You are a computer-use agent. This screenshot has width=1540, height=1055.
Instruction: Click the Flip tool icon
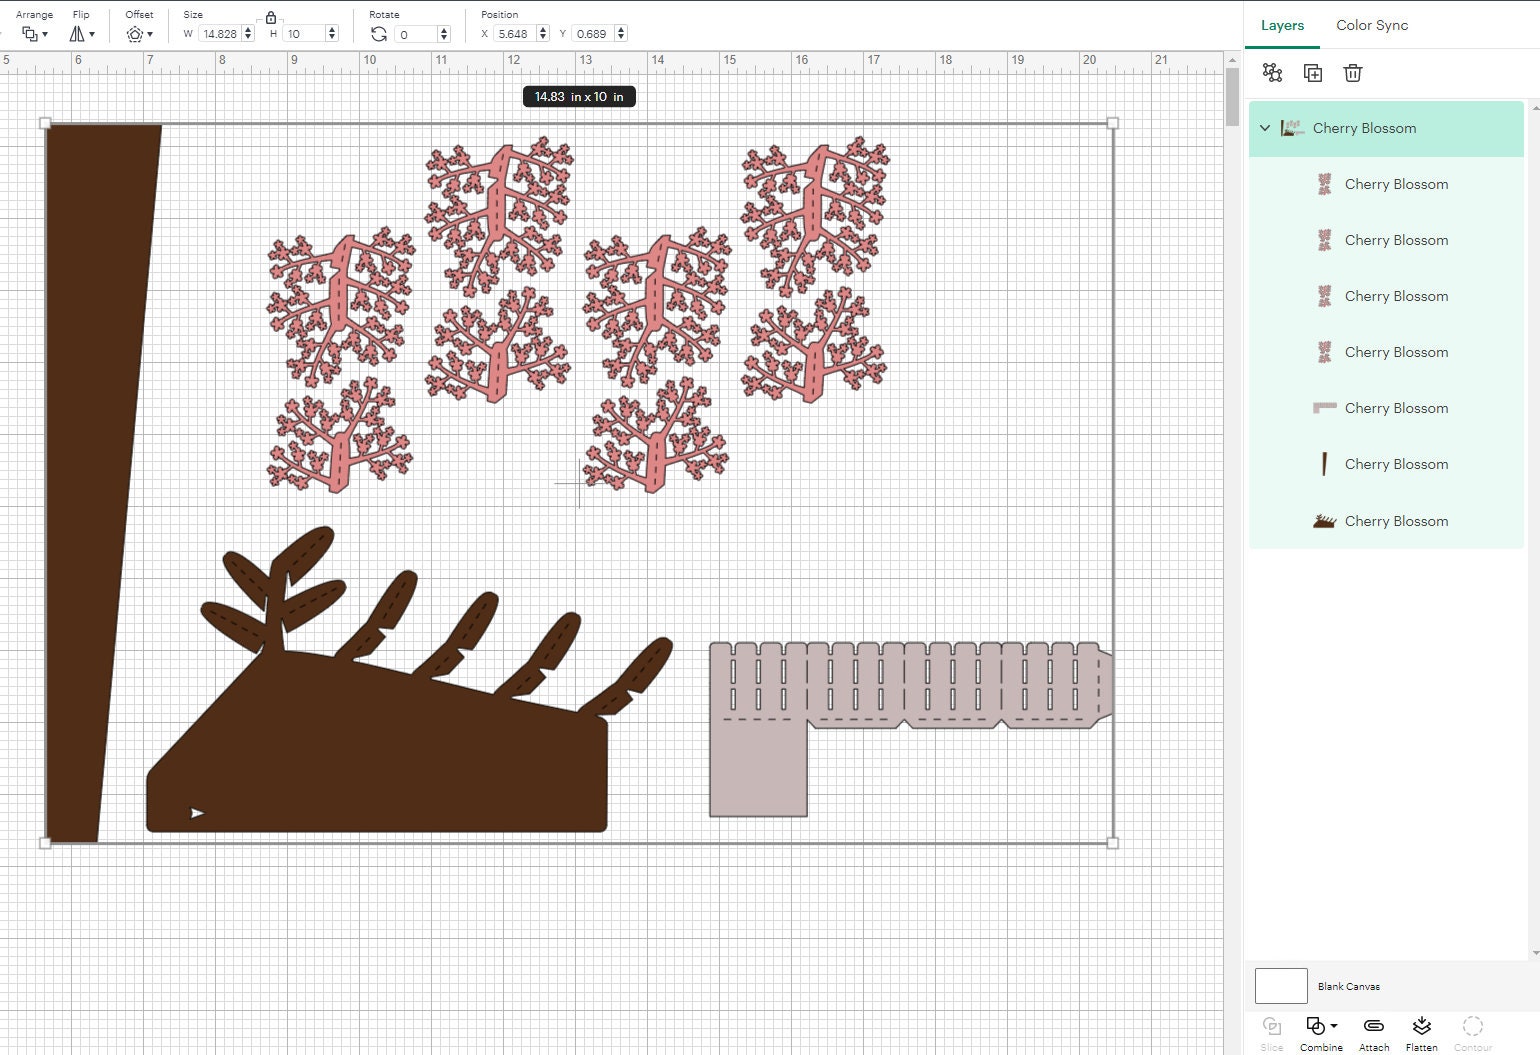(75, 33)
